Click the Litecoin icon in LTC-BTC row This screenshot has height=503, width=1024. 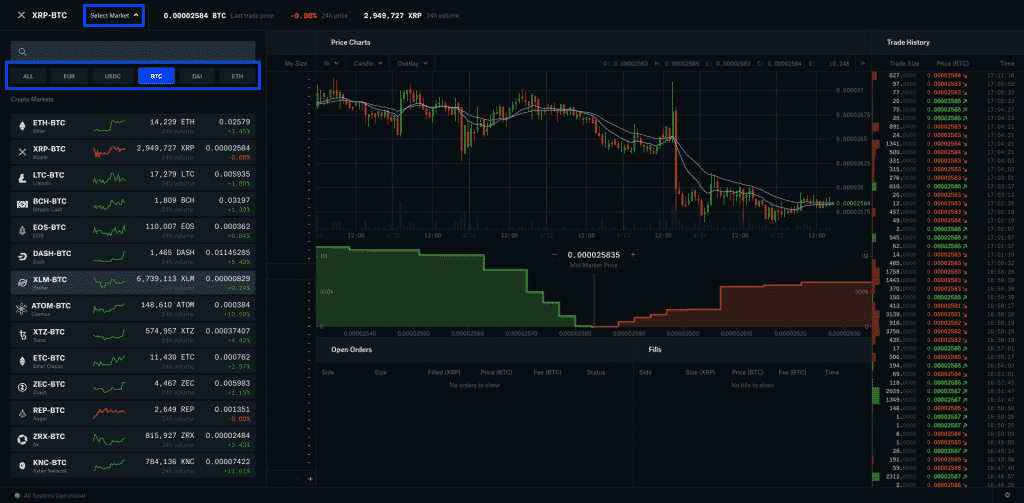(22, 178)
